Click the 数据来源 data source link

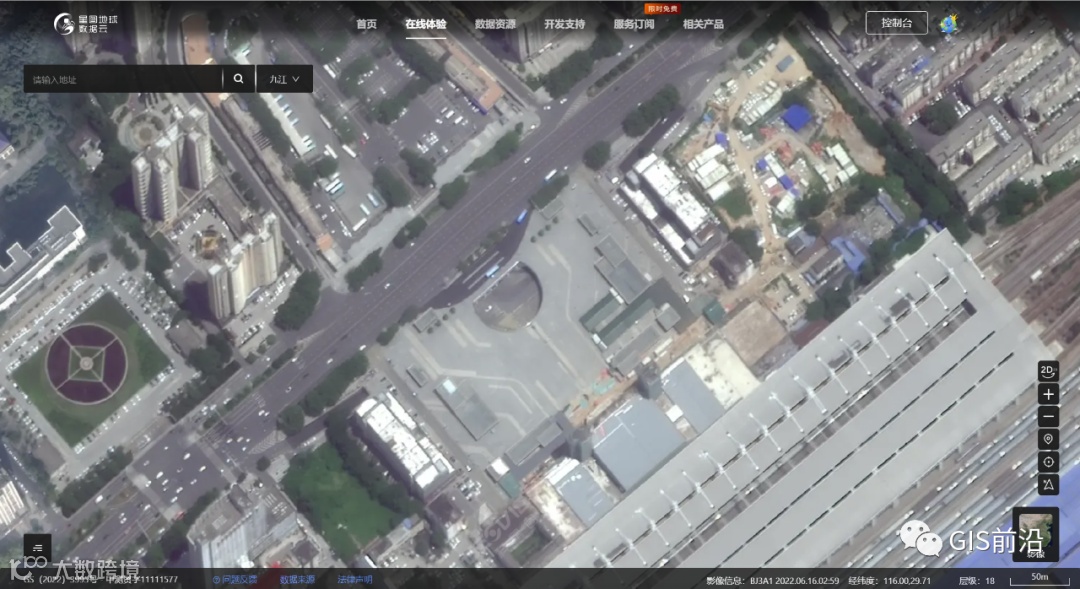[298, 579]
